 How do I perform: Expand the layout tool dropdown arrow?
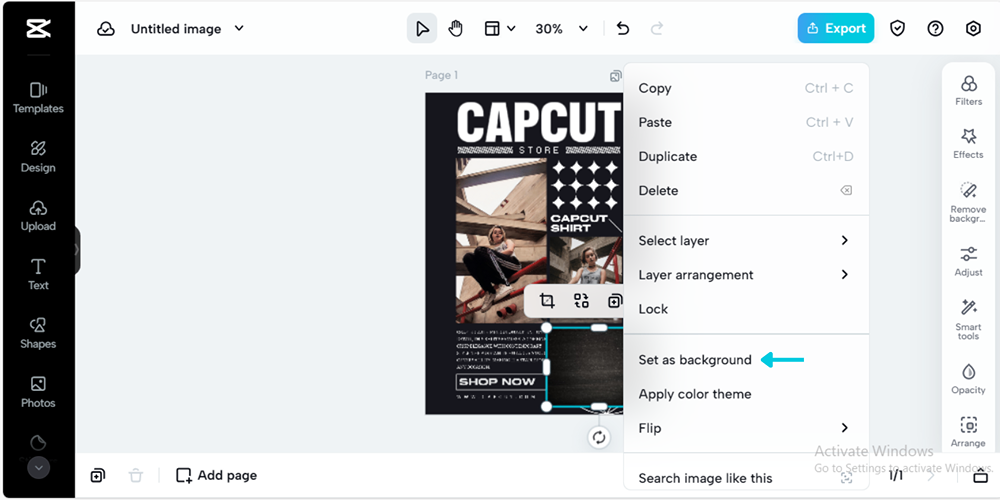tap(511, 29)
